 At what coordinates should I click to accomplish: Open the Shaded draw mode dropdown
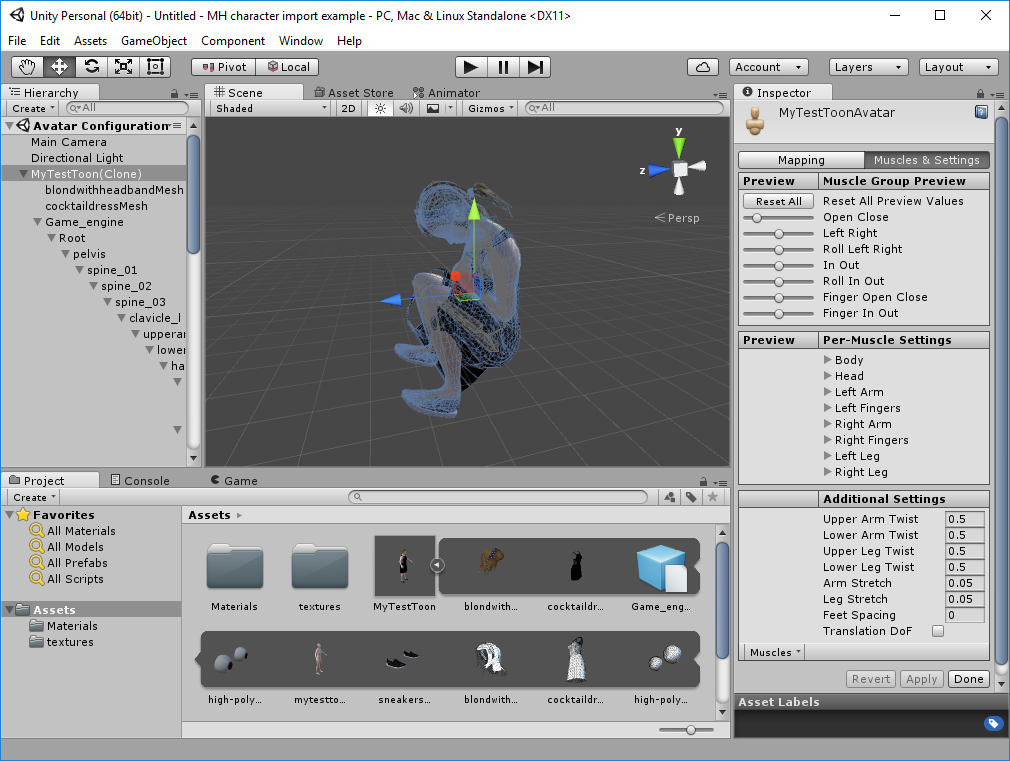click(271, 108)
